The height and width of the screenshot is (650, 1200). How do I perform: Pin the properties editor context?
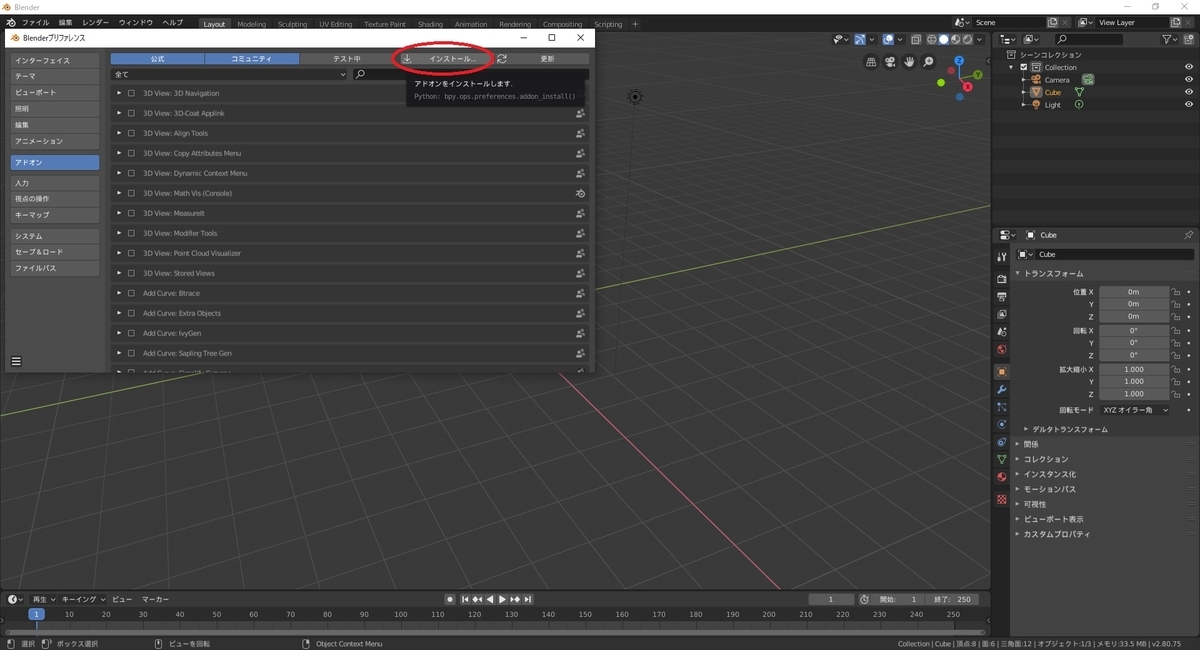(x=1189, y=235)
